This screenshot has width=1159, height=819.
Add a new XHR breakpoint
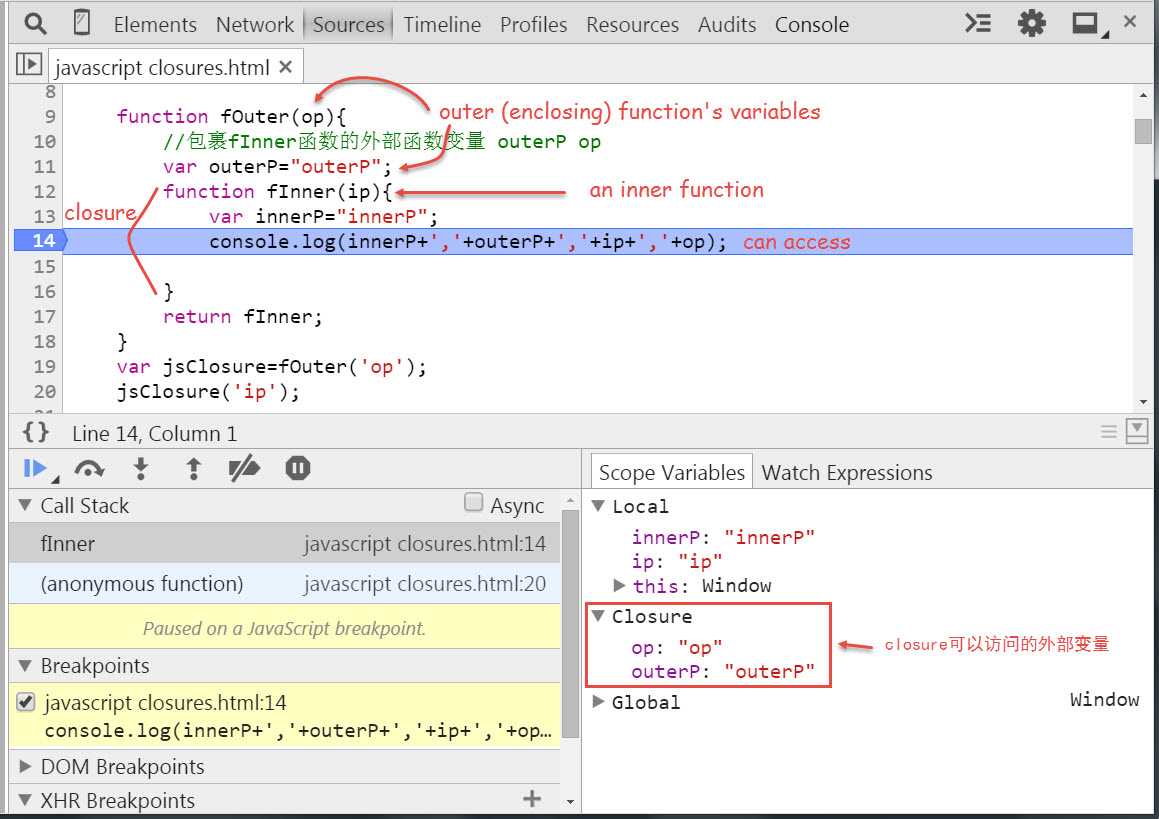[x=531, y=798]
